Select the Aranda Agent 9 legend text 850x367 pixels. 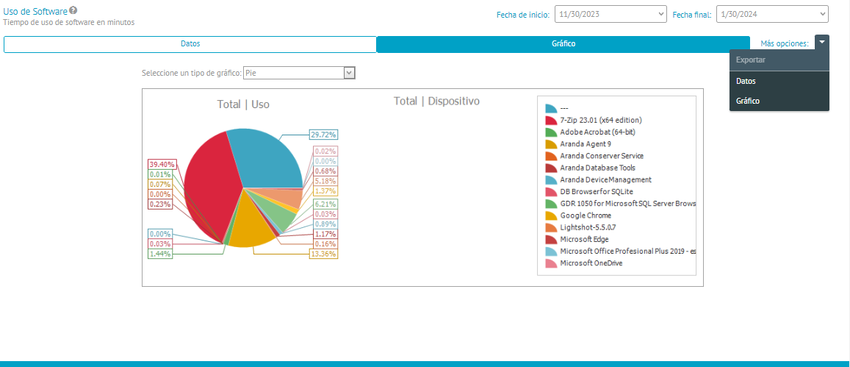[x=585, y=144]
